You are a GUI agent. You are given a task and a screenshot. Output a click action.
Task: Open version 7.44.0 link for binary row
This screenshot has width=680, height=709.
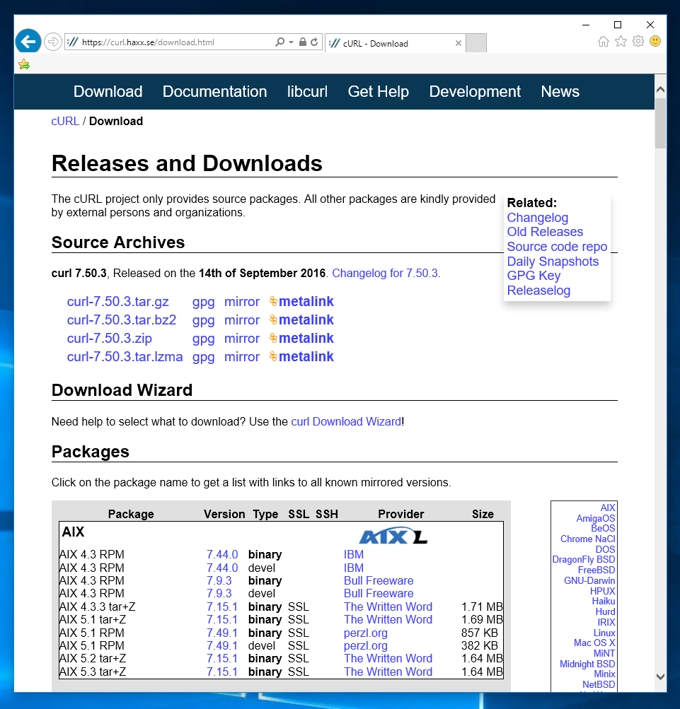tap(222, 554)
